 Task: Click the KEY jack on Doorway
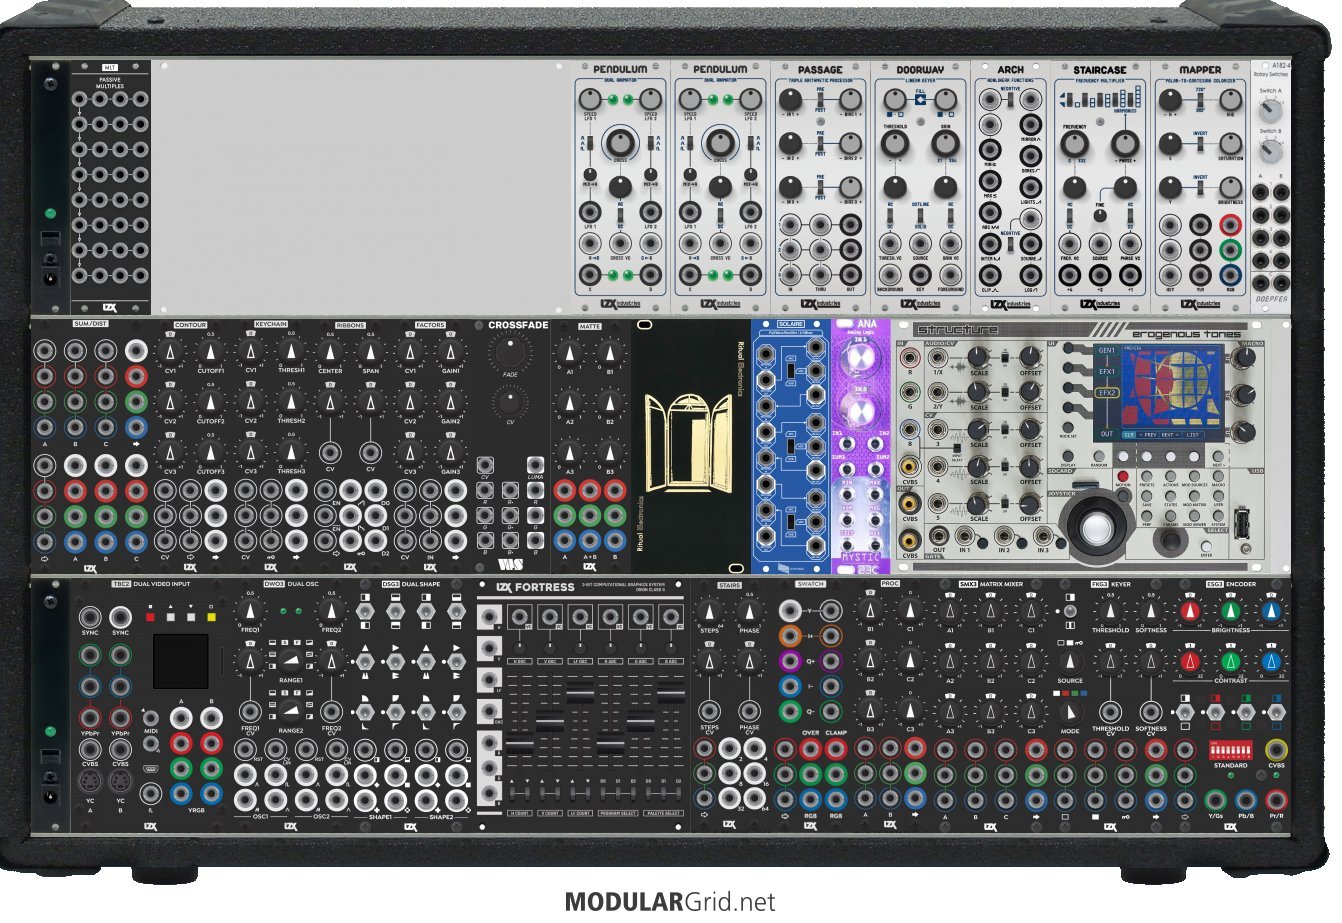(919, 274)
